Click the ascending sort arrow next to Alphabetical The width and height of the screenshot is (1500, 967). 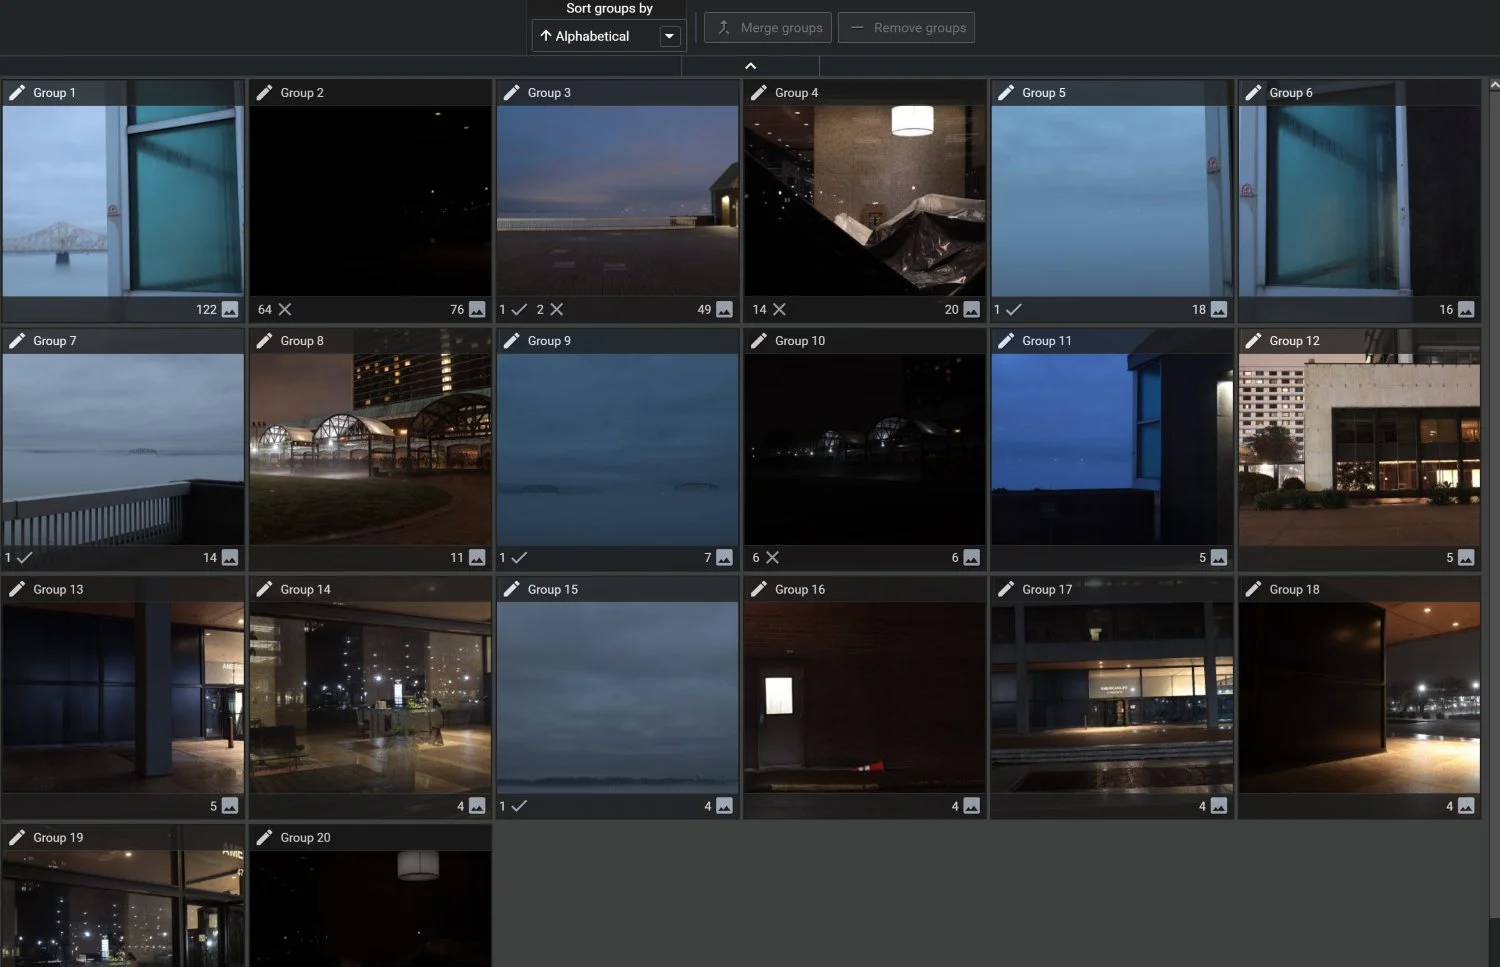click(548, 36)
